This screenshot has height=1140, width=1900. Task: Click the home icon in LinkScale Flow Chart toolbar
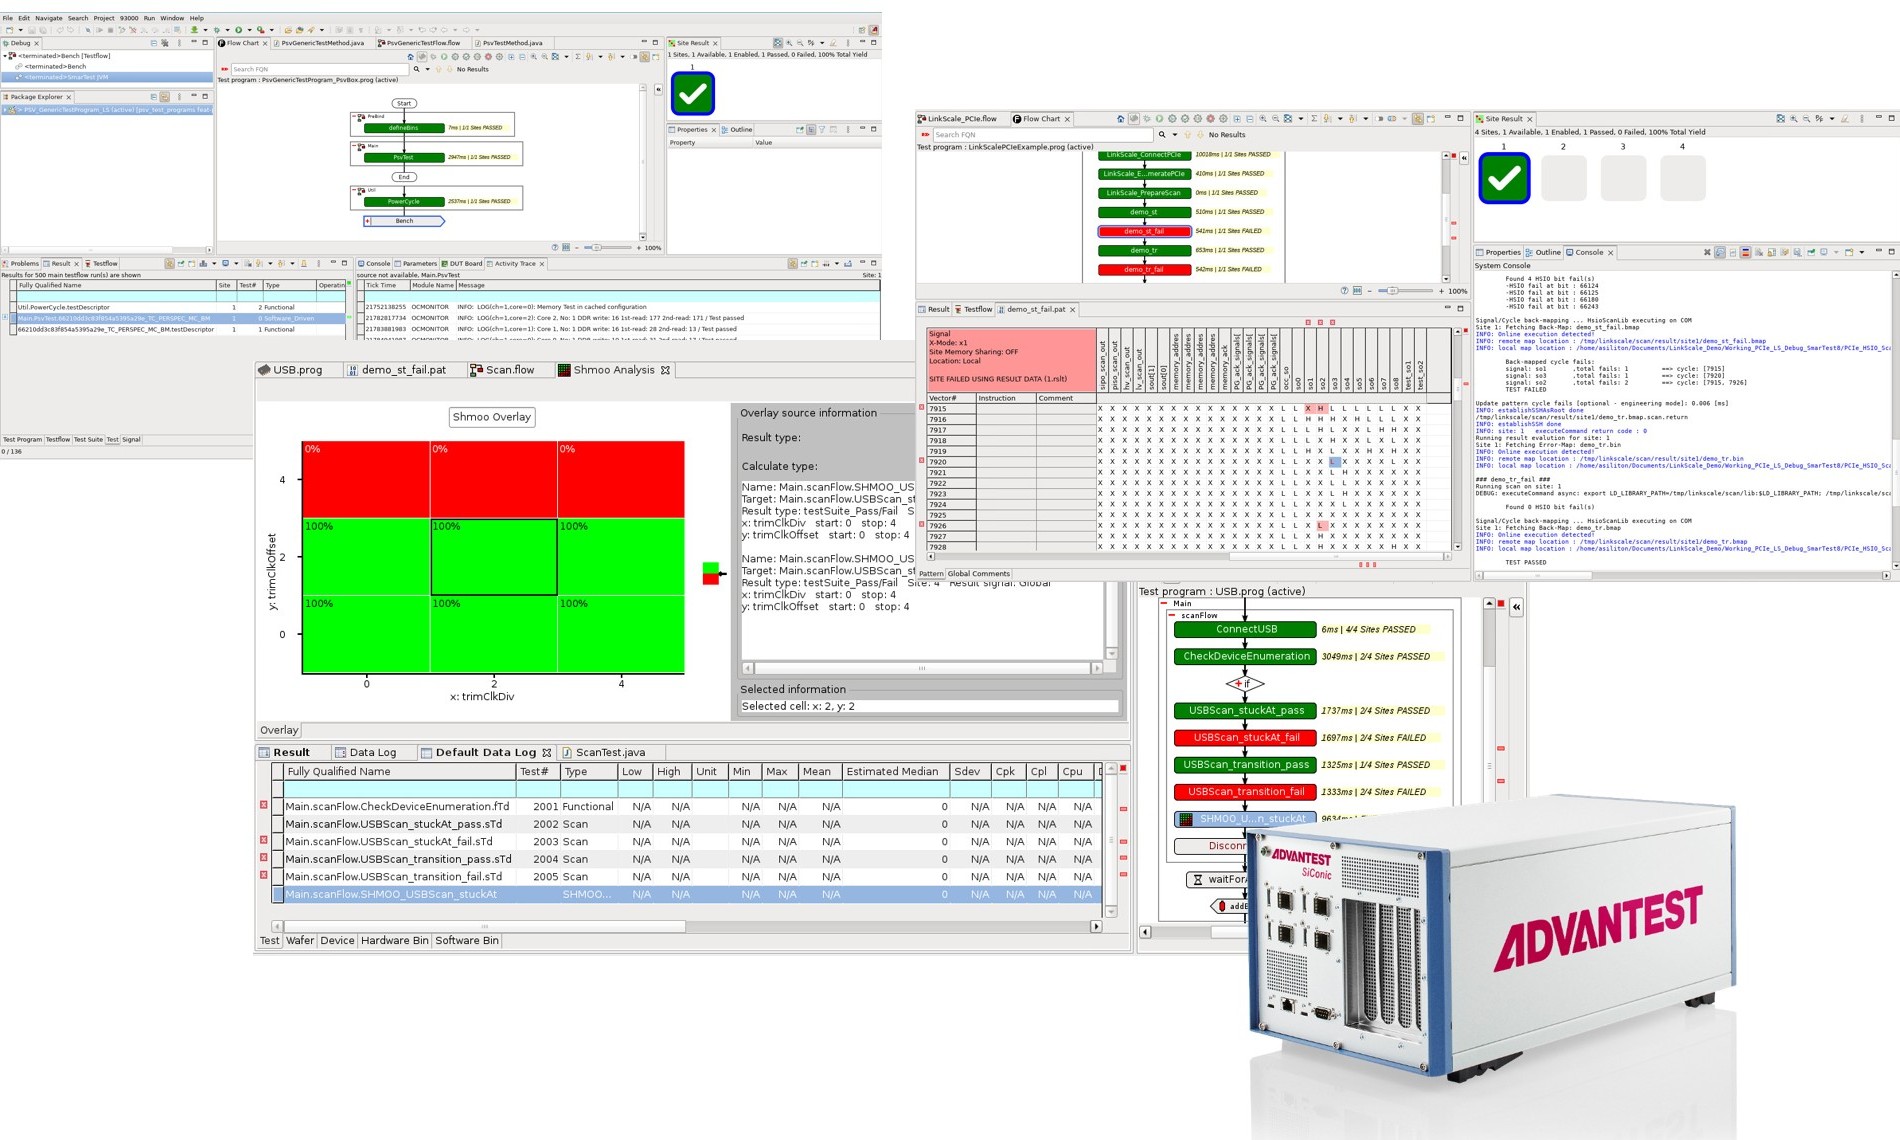(1120, 119)
